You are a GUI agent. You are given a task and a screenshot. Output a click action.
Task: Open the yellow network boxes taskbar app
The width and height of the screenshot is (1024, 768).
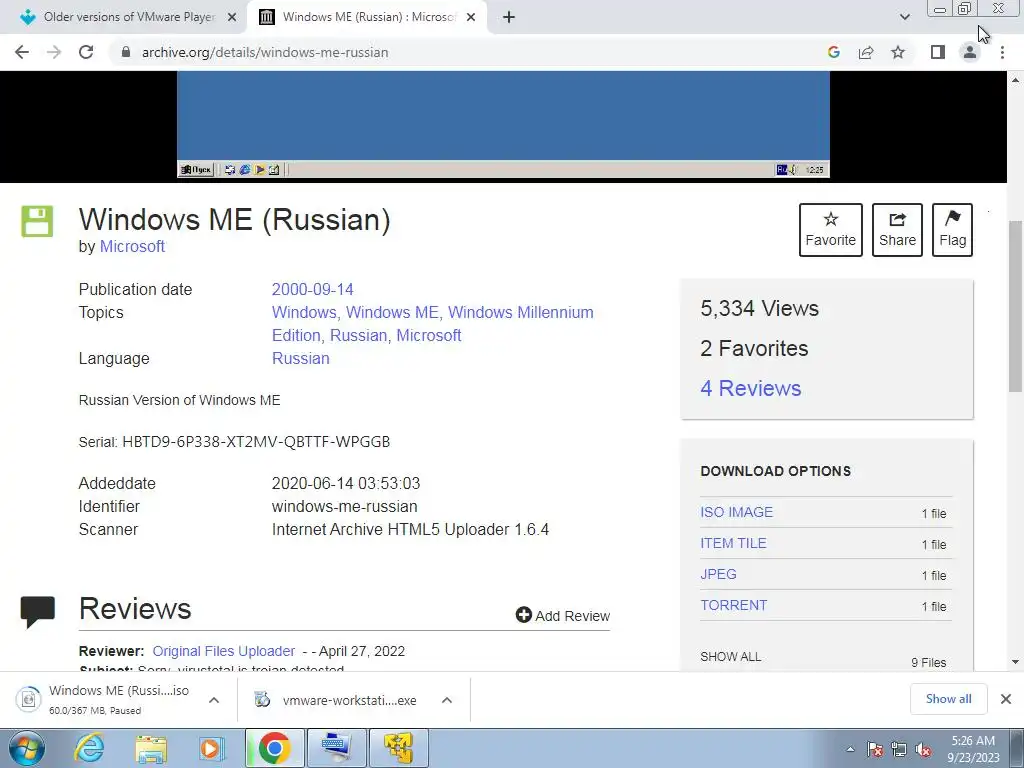(x=399, y=748)
